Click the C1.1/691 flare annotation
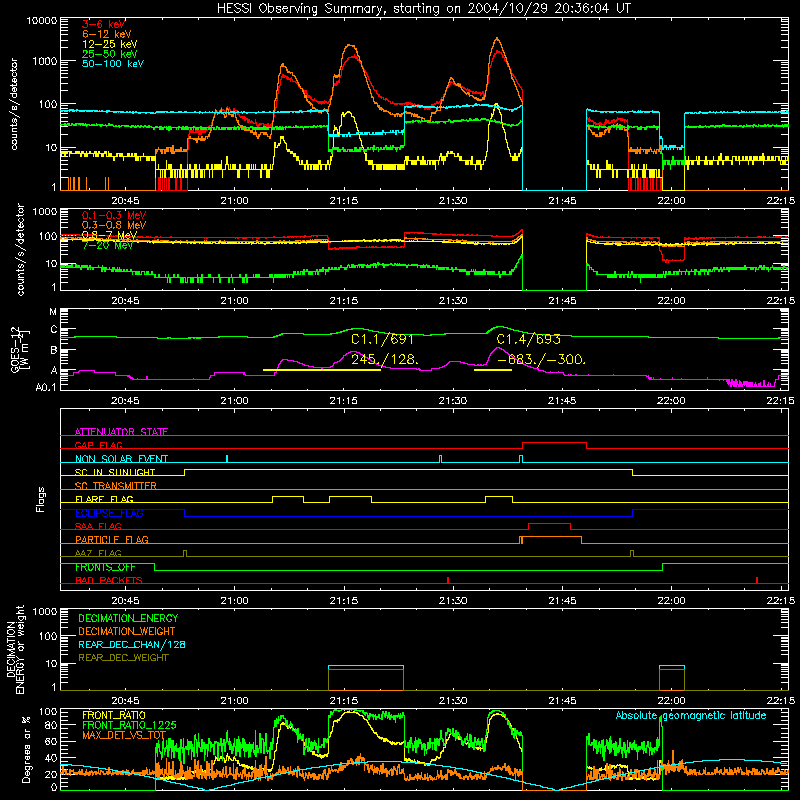This screenshot has width=800, height=800. [x=382, y=339]
